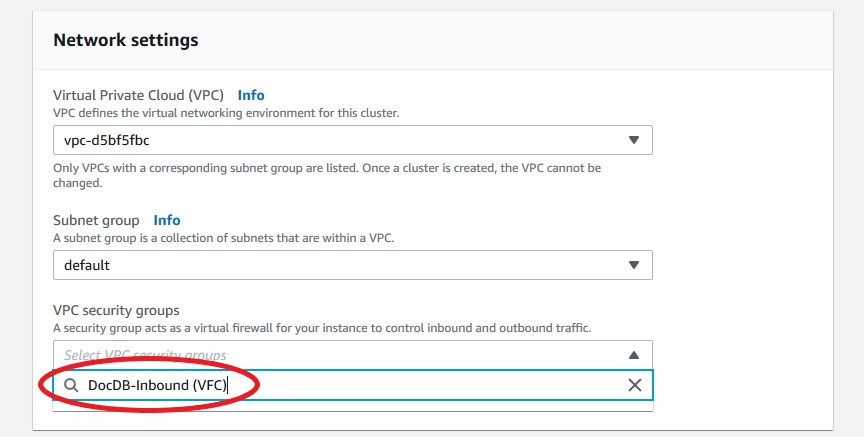Click the VPC security groups label
Image resolution: width=864 pixels, height=437 pixels.
116,310
